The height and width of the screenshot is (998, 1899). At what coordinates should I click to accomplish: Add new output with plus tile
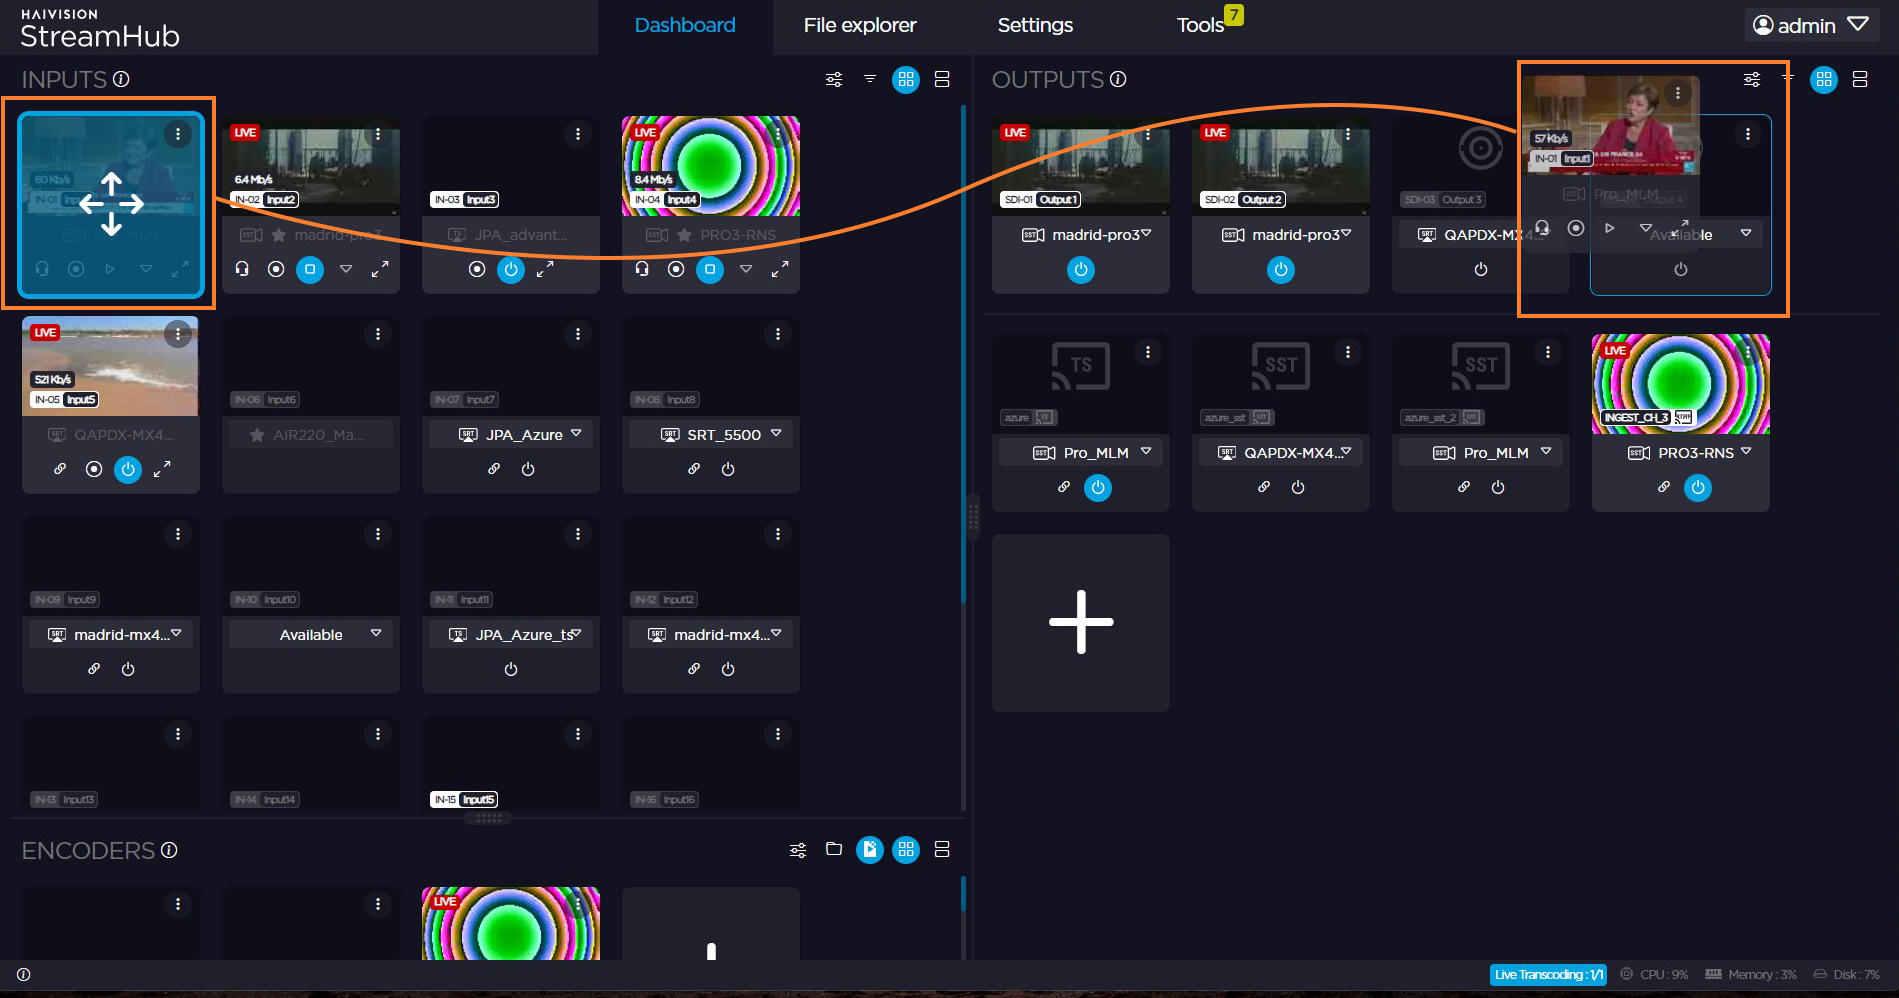(x=1080, y=622)
